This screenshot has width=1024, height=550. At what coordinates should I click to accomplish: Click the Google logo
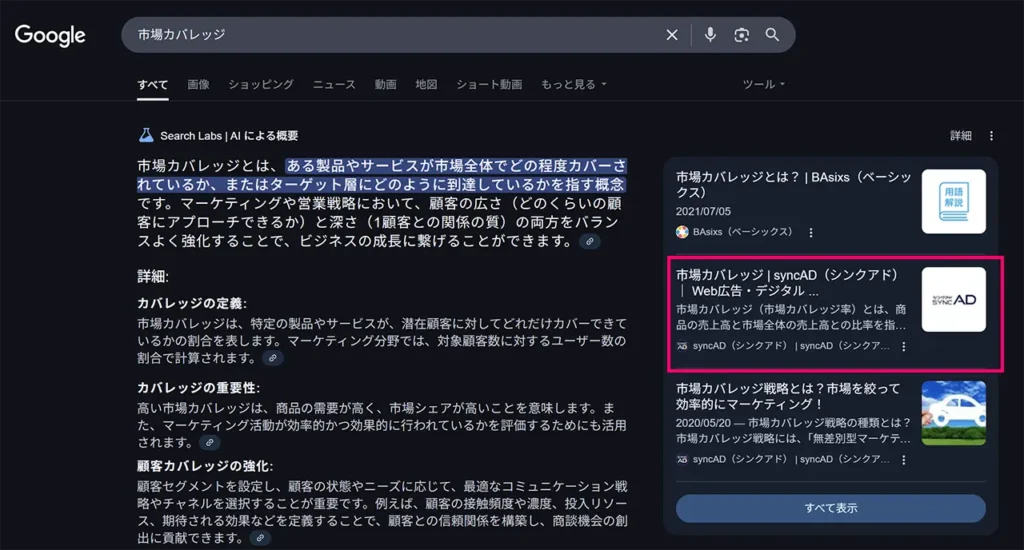[50, 35]
